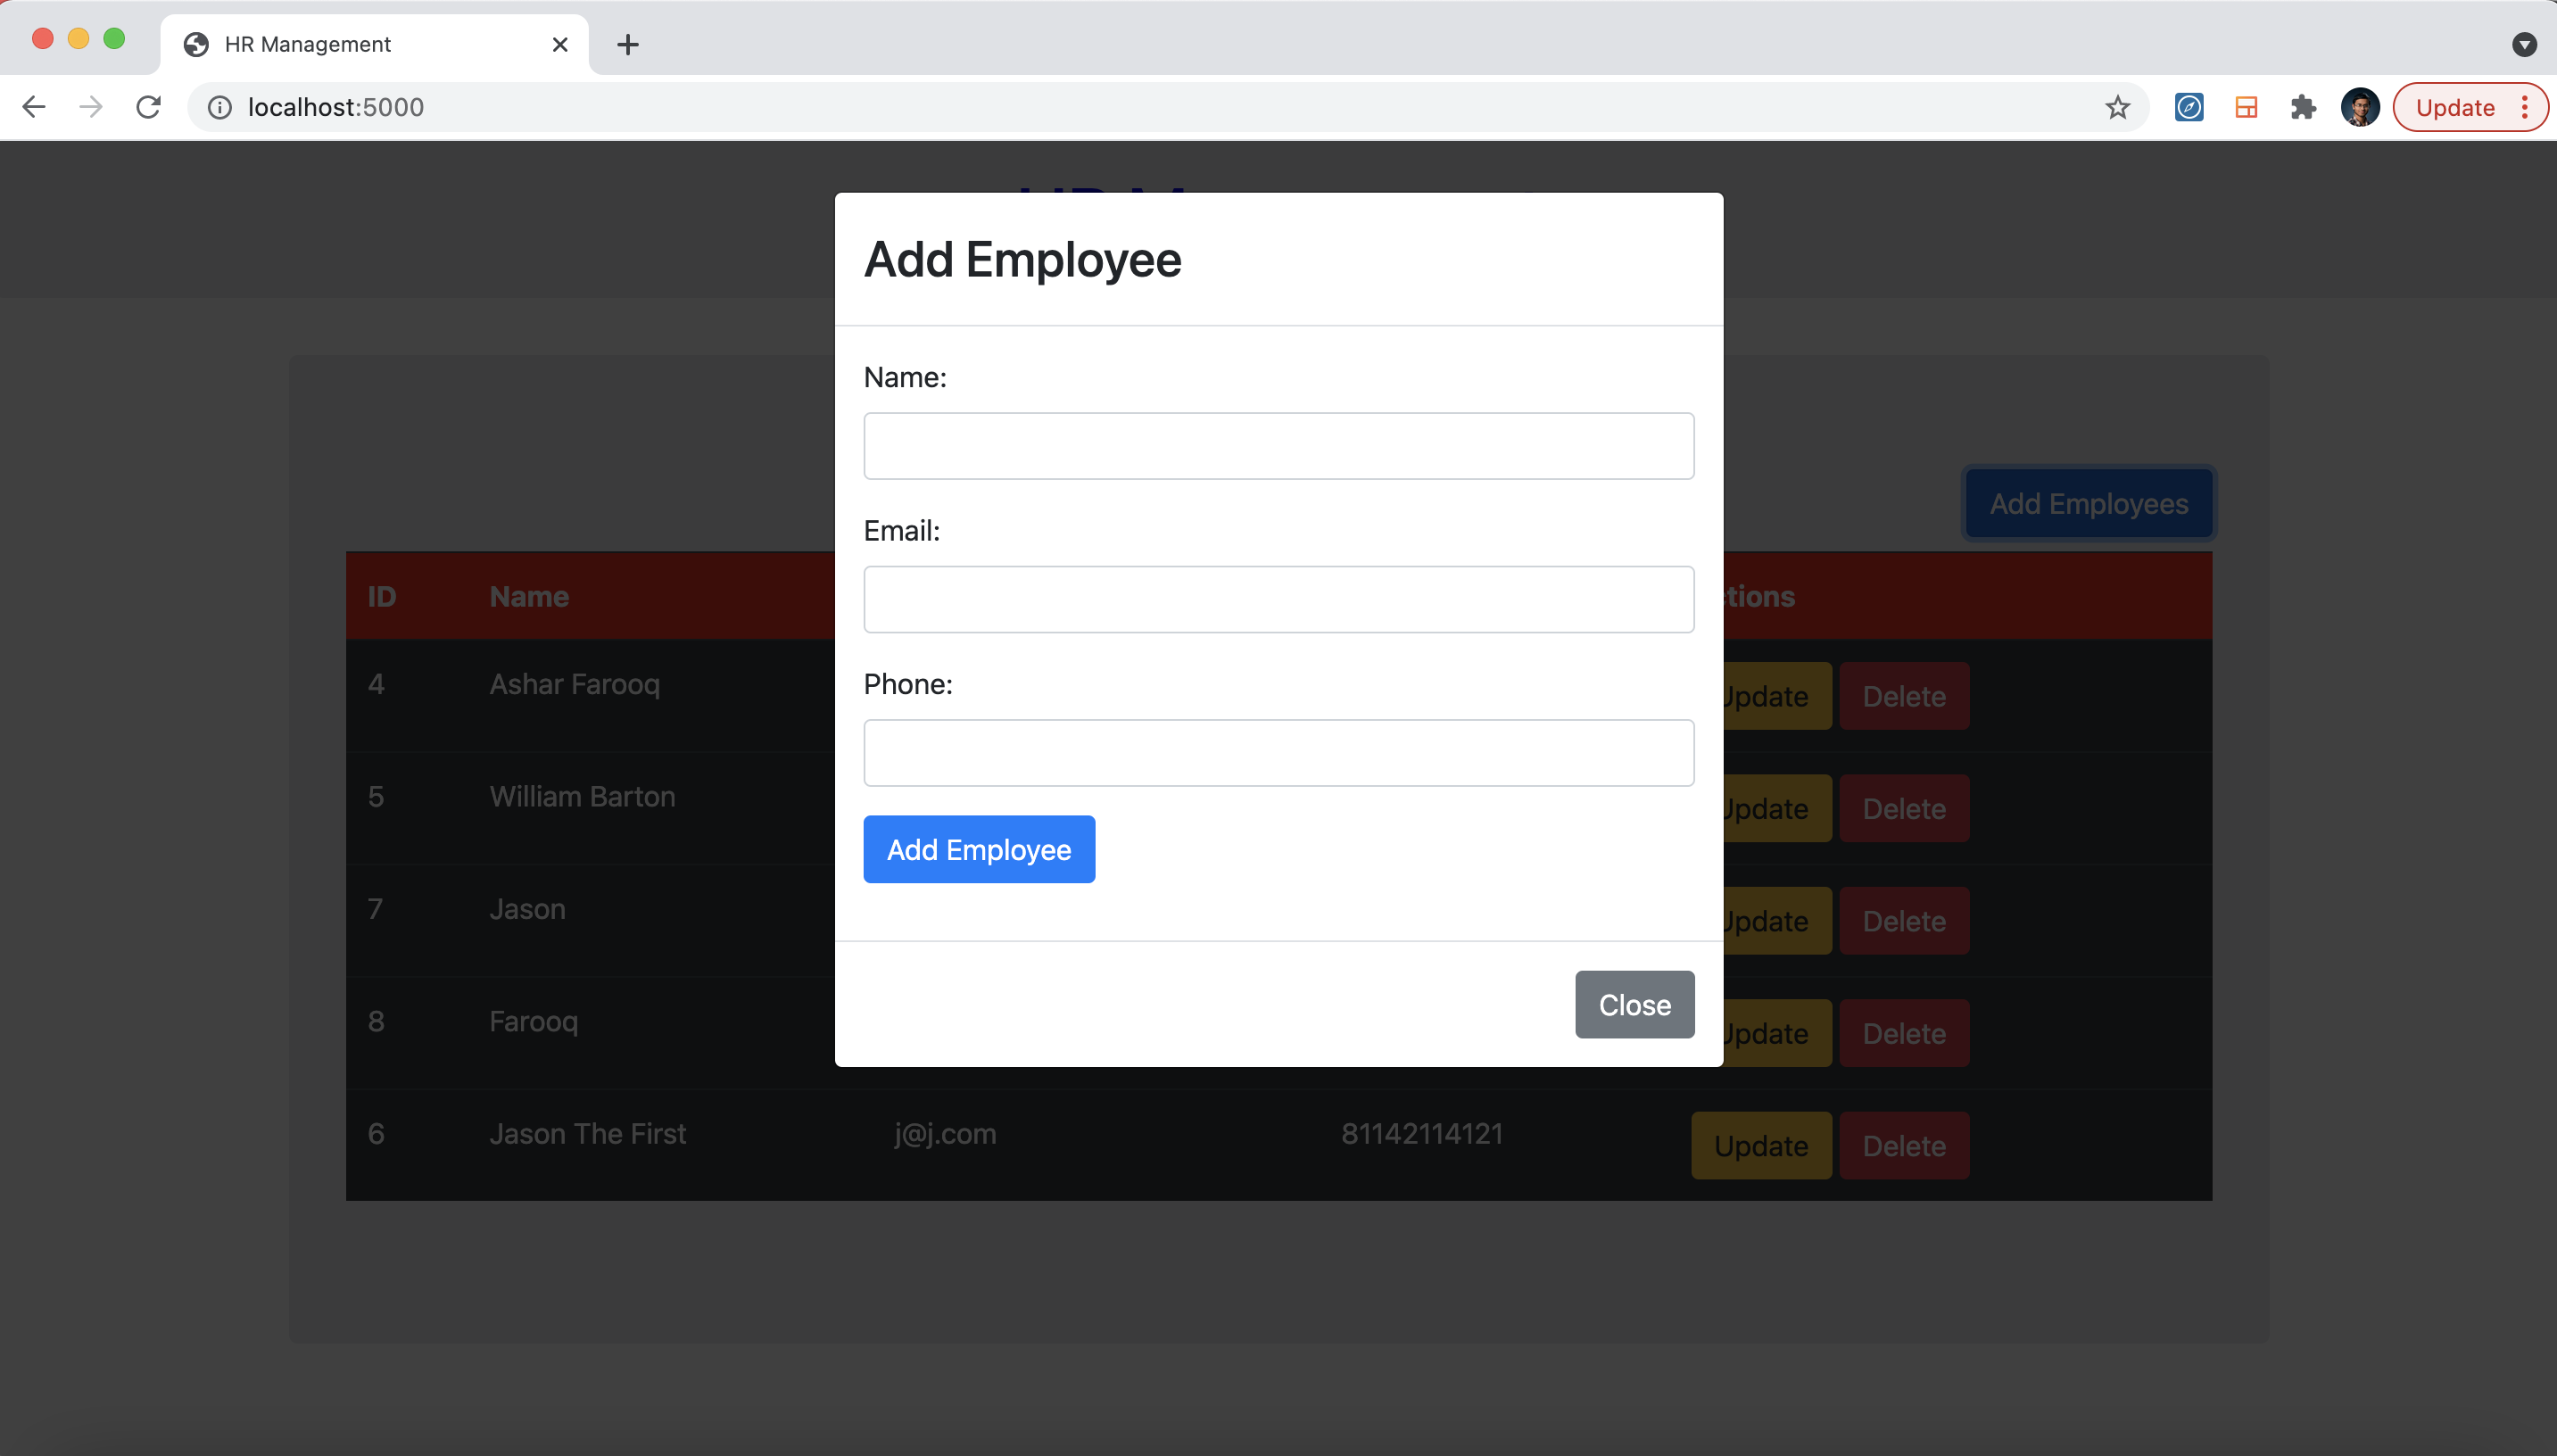Image resolution: width=2557 pixels, height=1456 pixels.
Task: Click Delete for William Barton row
Action: tap(1904, 808)
